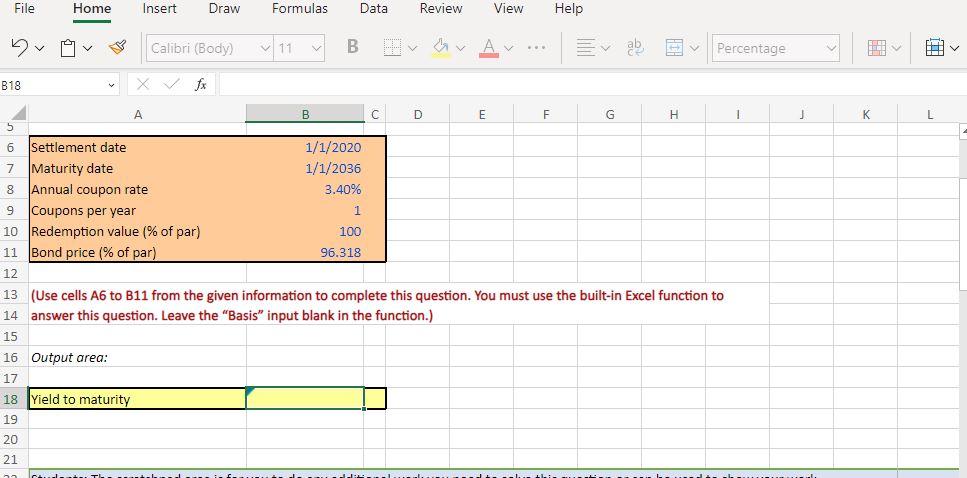Click inside the formula bar
The width and height of the screenshot is (967, 478).
[592, 86]
